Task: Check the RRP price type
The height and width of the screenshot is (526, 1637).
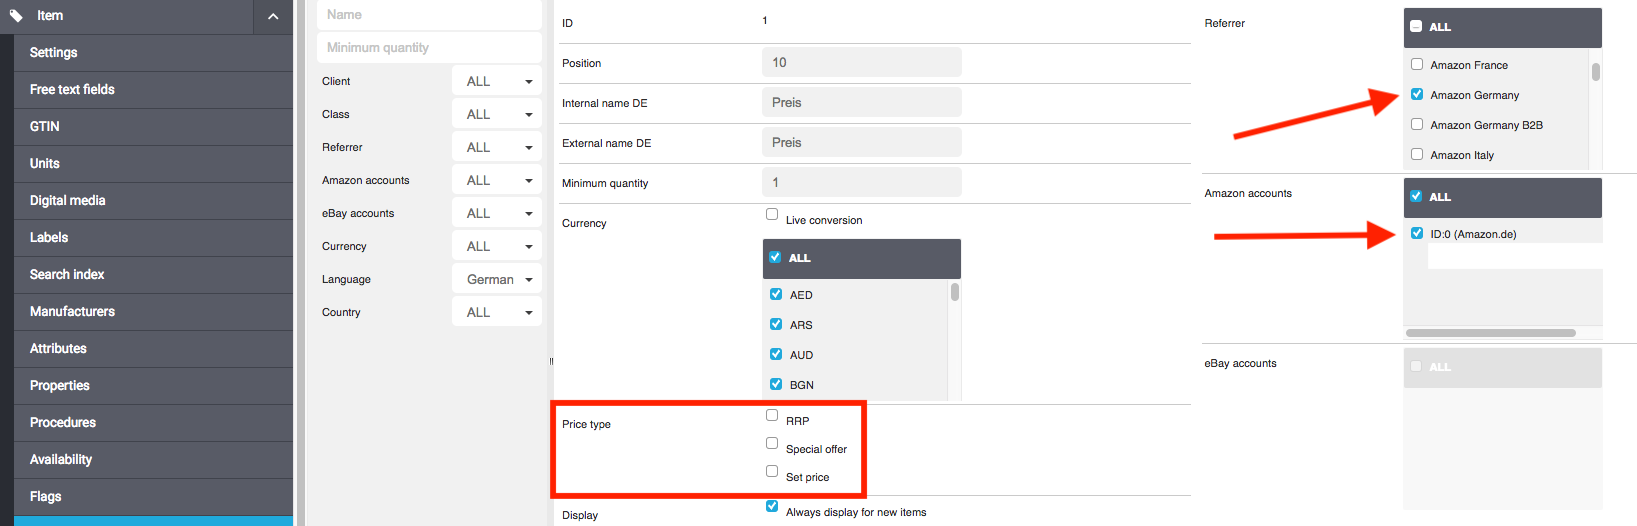Action: point(772,415)
